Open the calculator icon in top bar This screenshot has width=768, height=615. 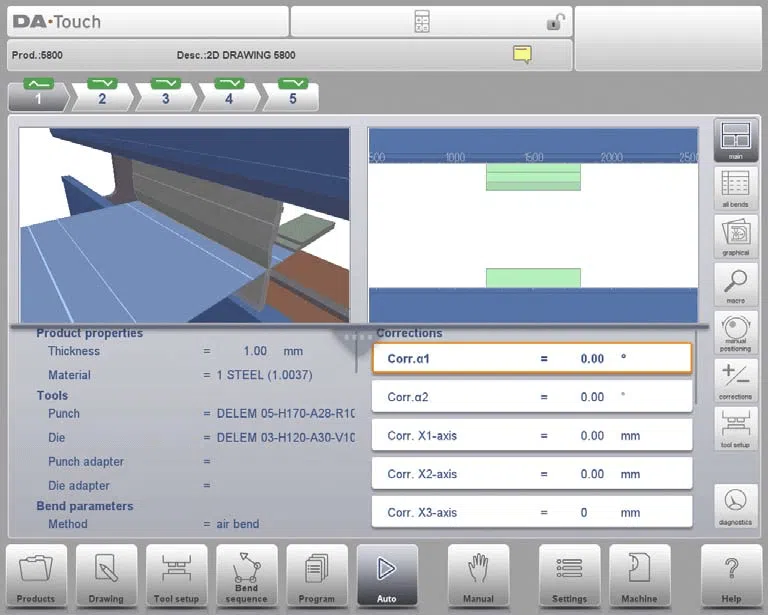(422, 22)
